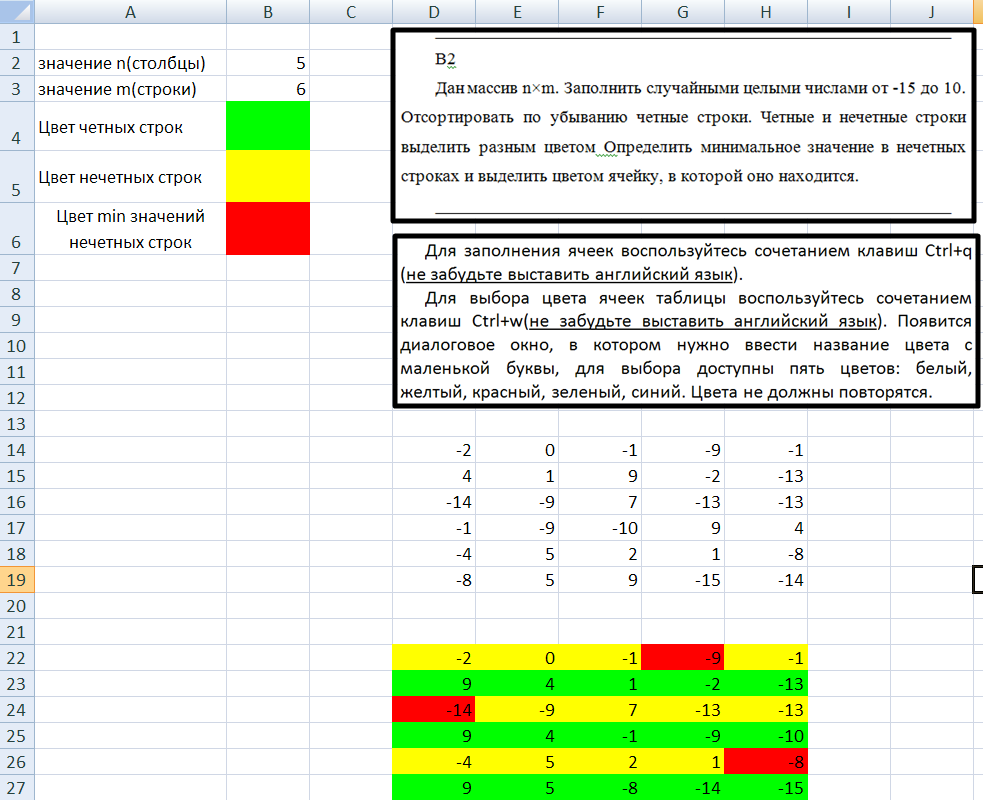Select column E header

click(517, 11)
